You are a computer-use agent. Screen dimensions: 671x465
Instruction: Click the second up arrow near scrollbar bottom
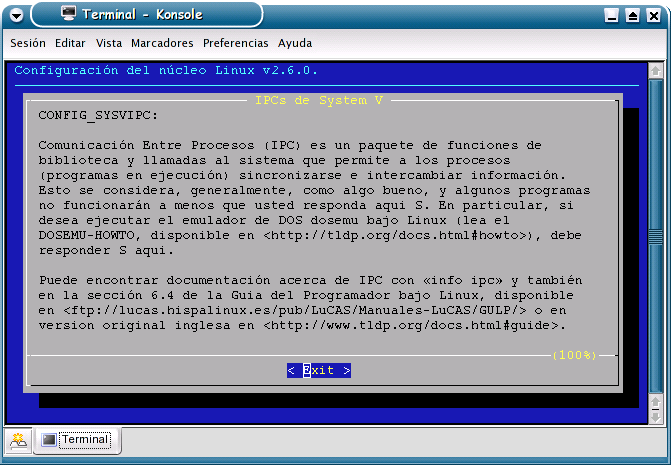(656, 402)
